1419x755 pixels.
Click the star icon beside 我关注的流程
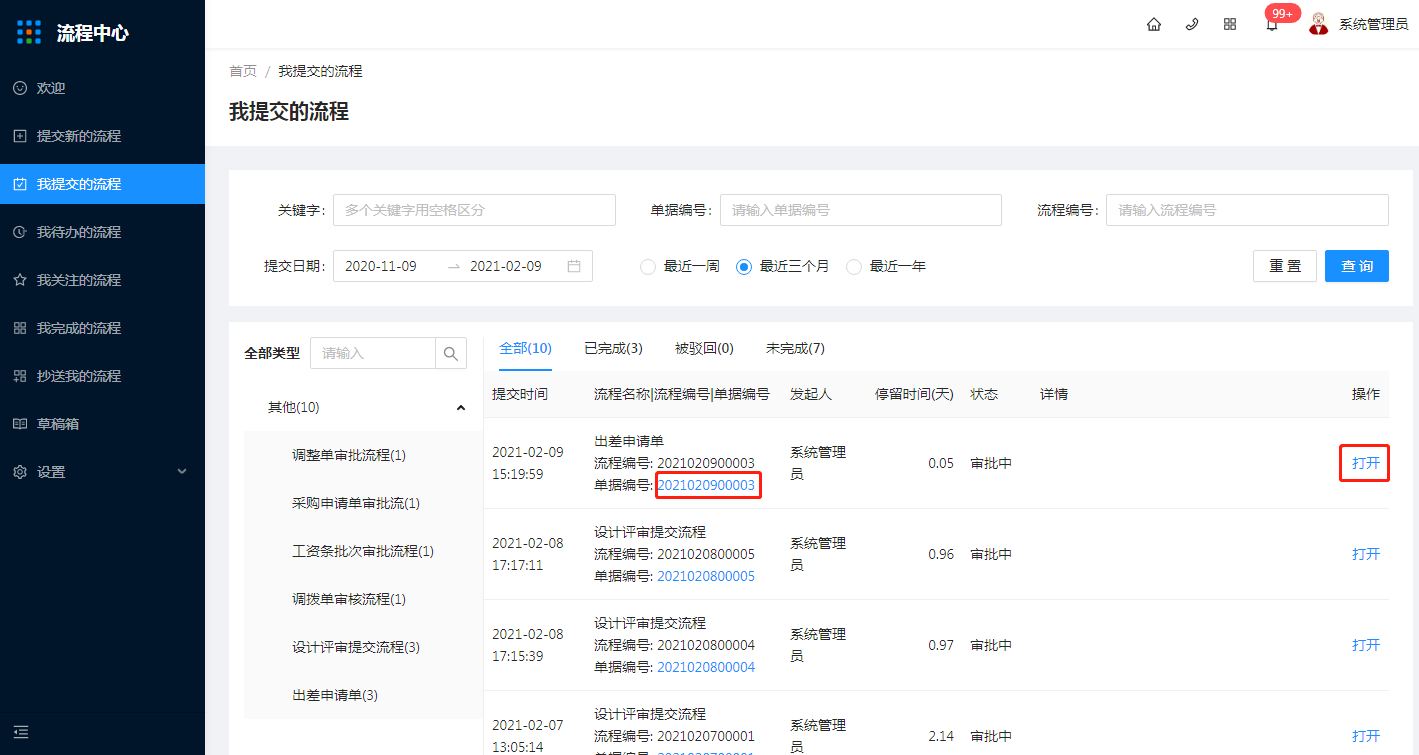click(20, 280)
